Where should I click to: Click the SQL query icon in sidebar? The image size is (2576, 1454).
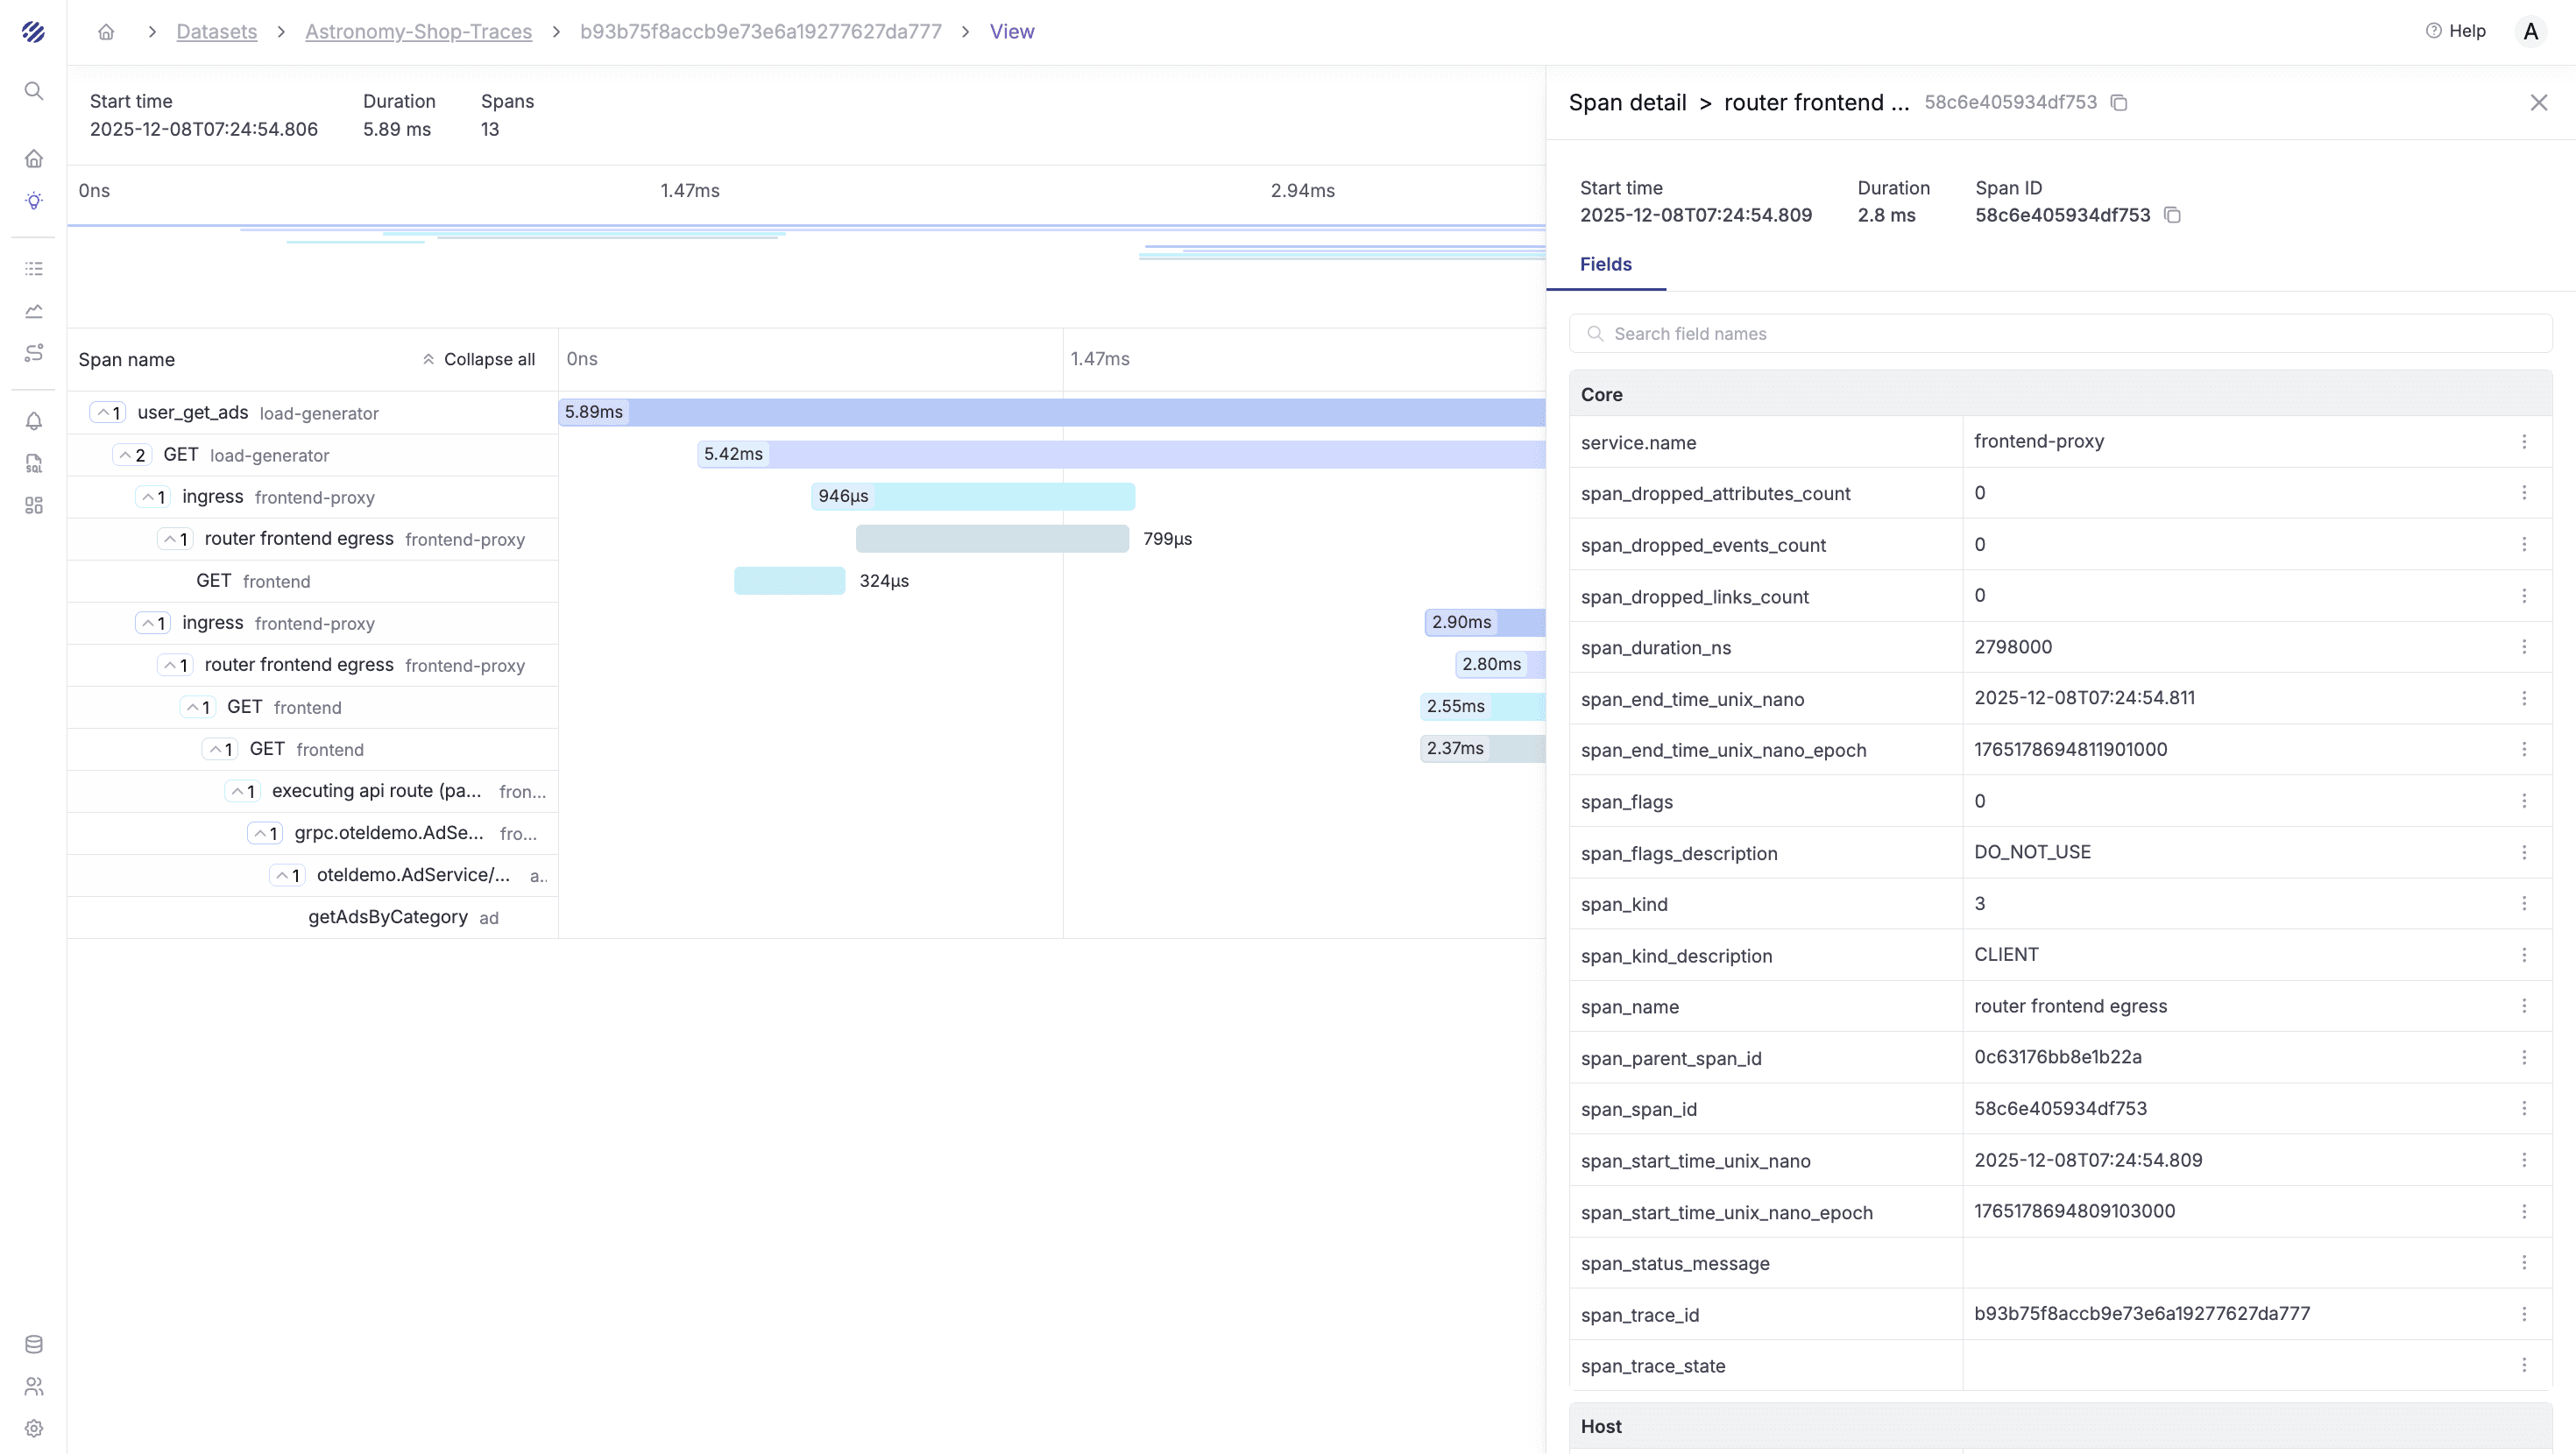tap(34, 463)
